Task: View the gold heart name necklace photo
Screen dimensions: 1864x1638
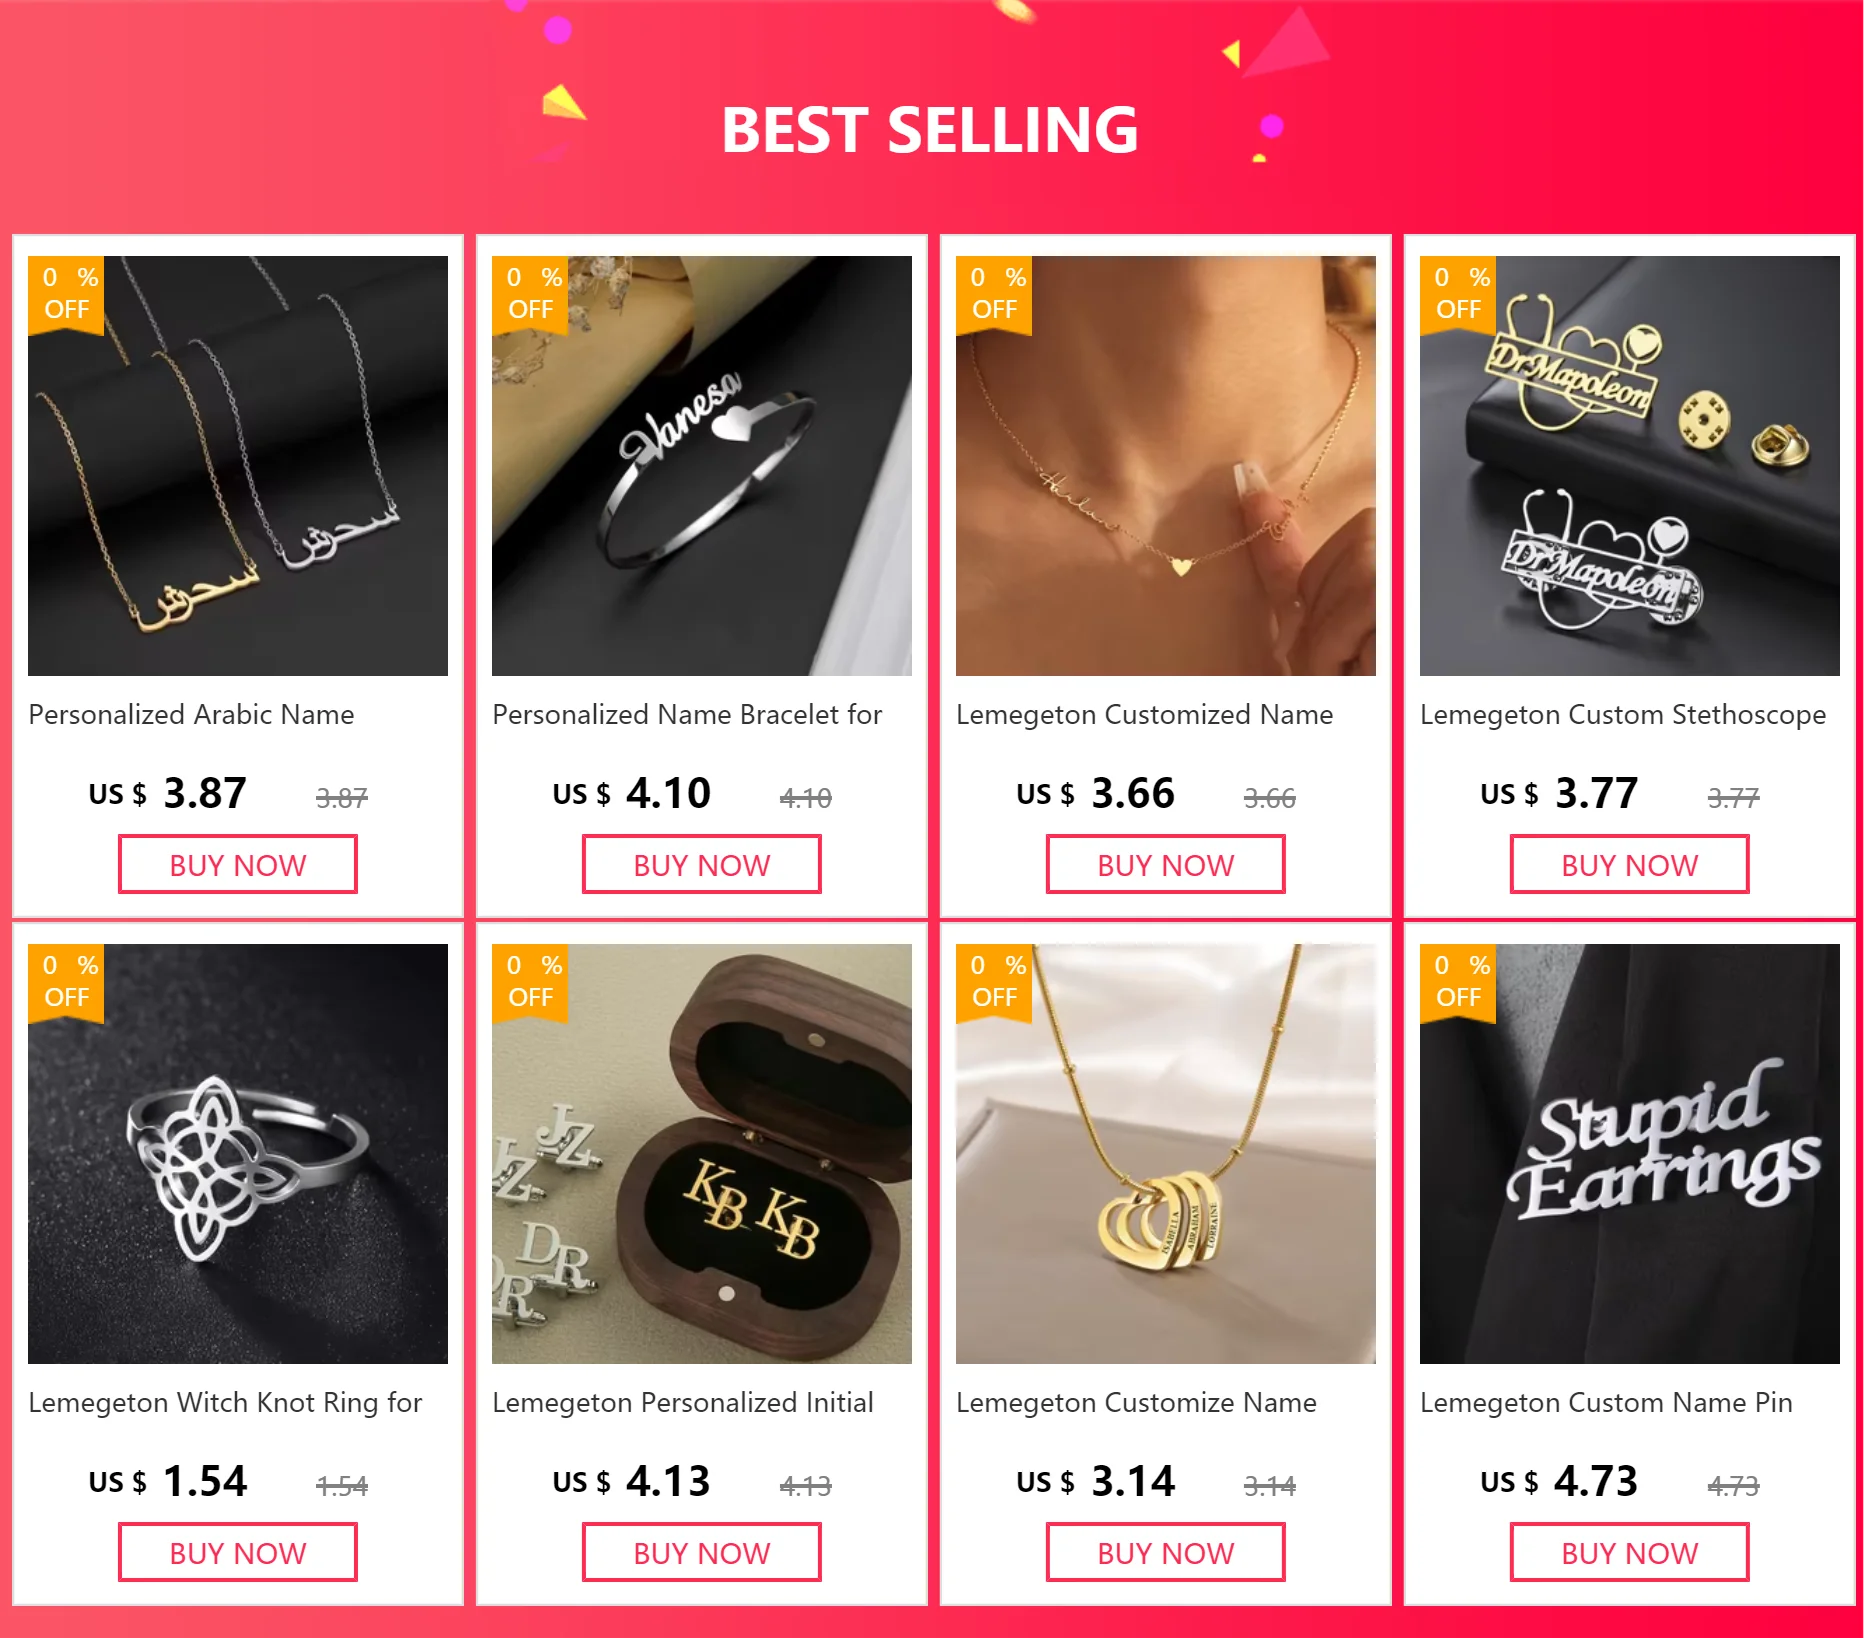Action: pyautogui.click(x=1166, y=466)
